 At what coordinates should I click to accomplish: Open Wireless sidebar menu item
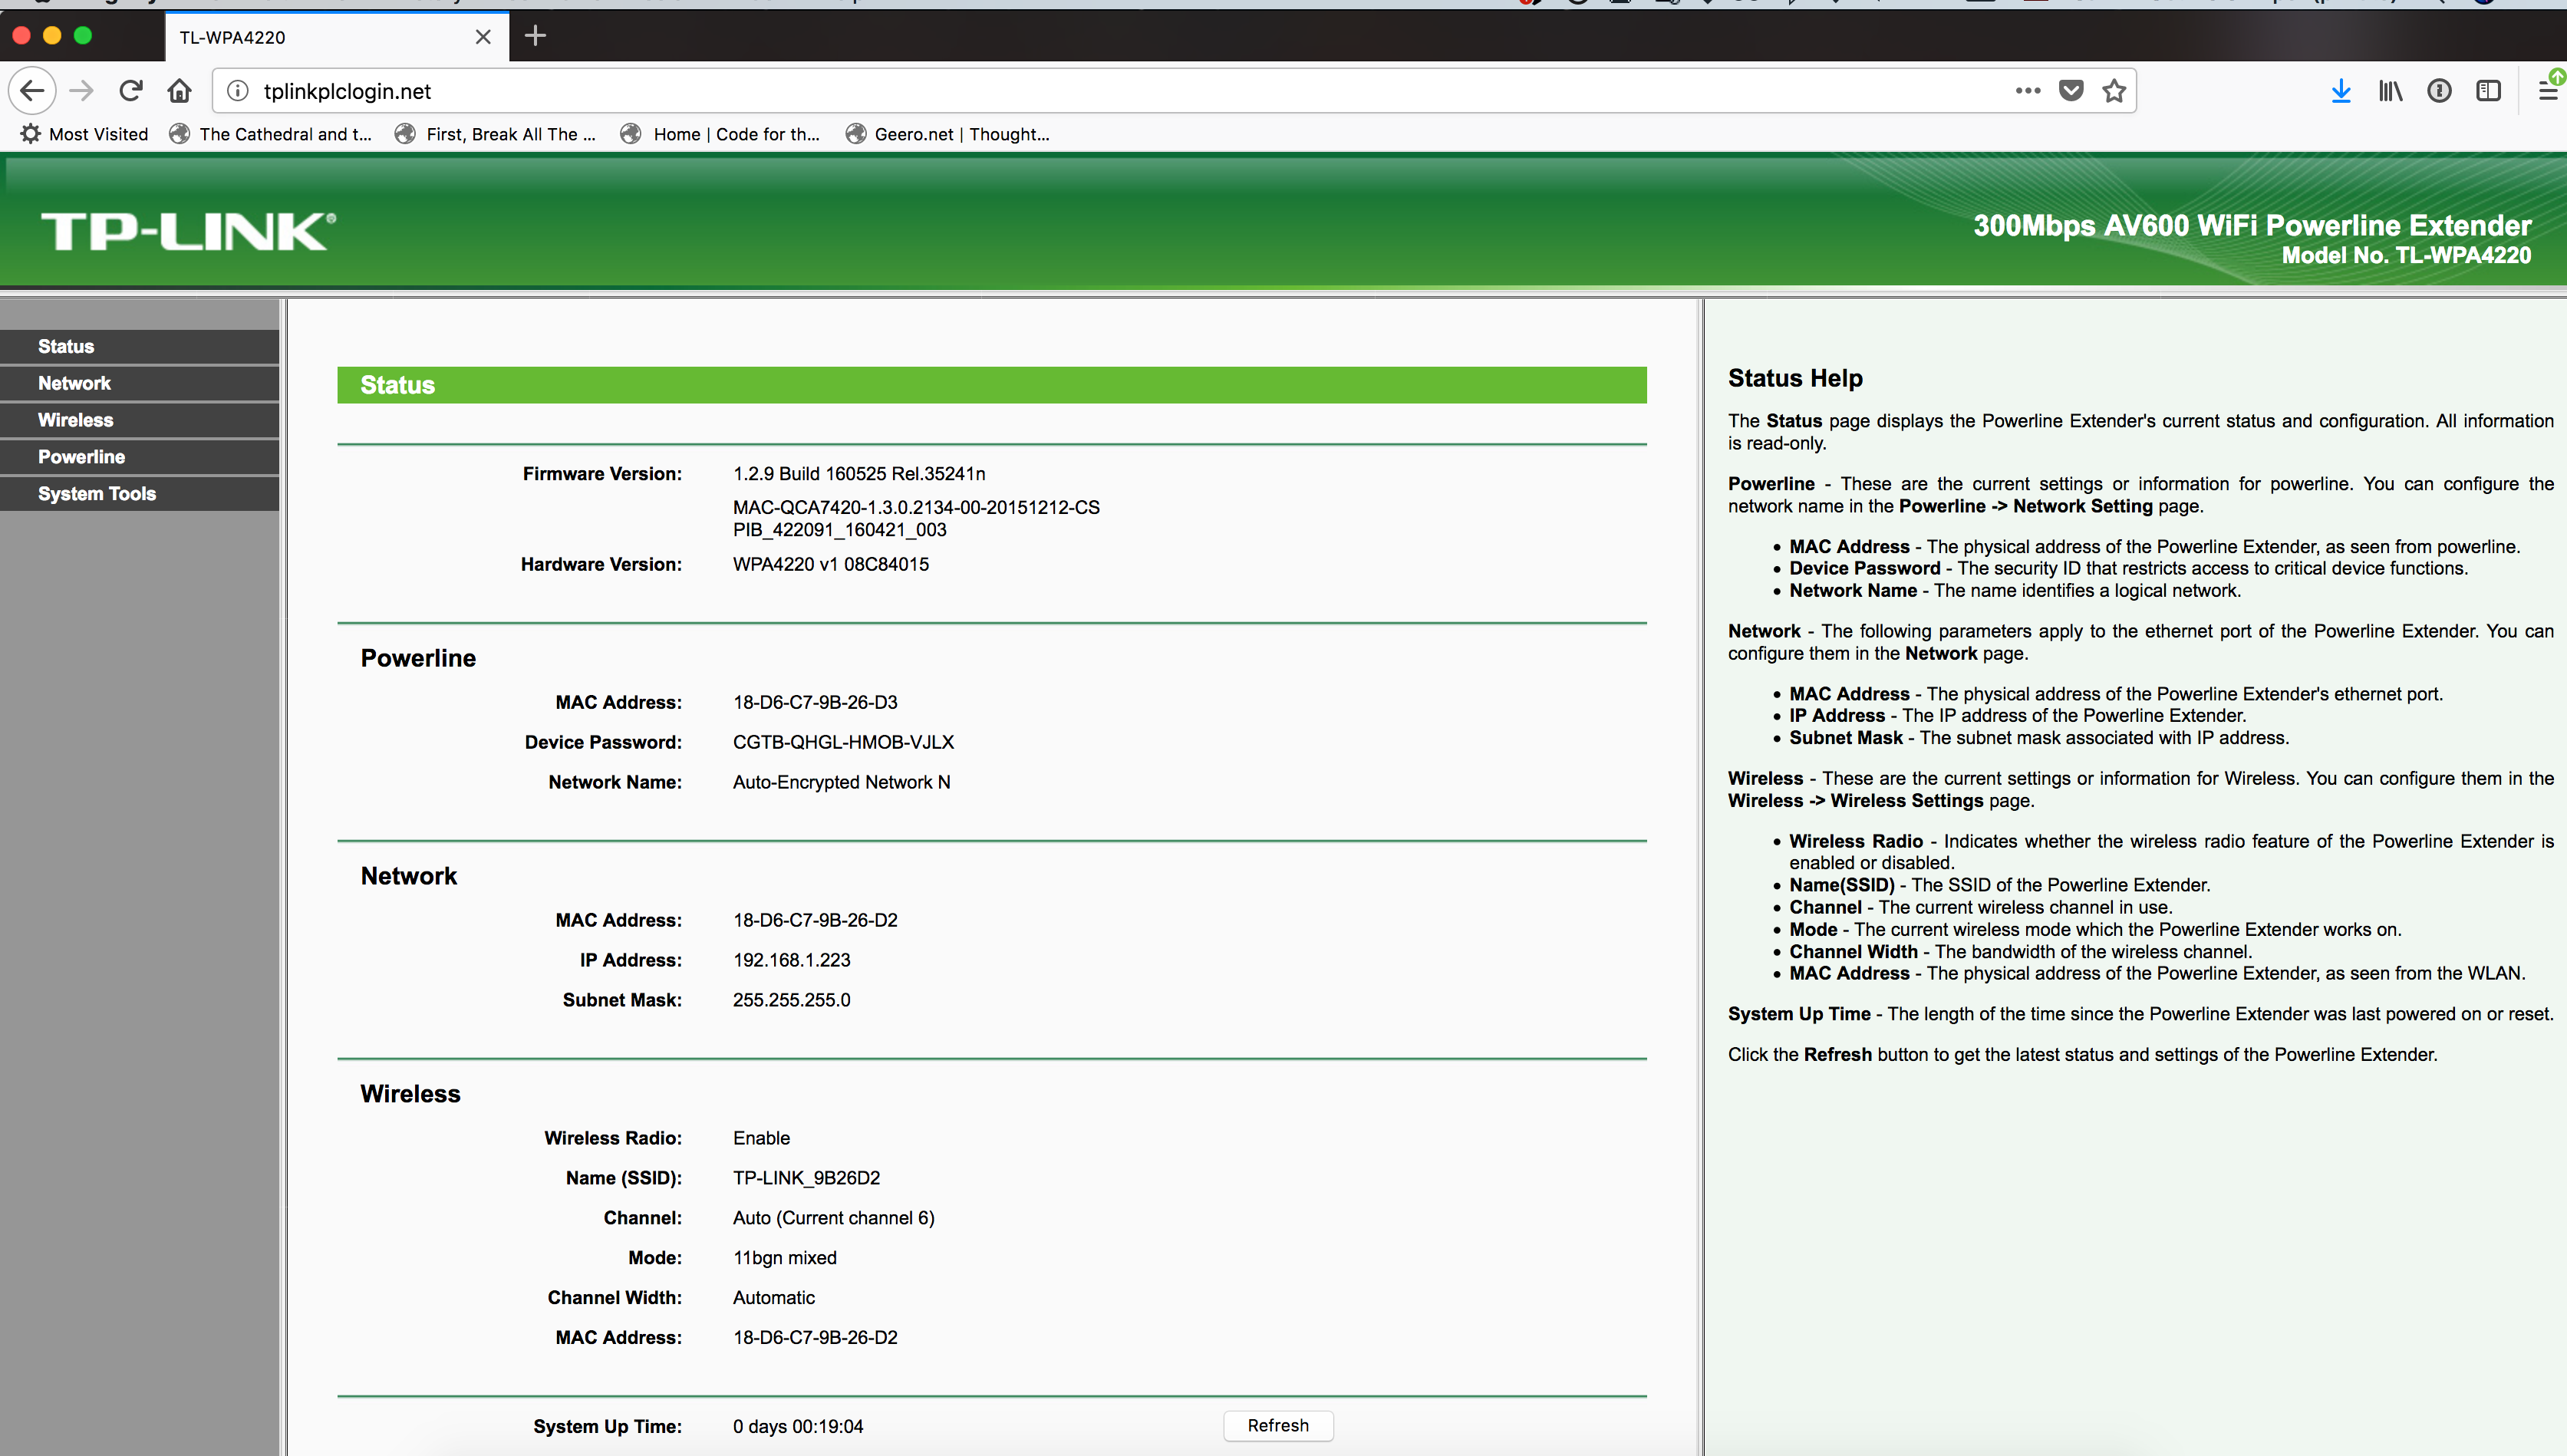[139, 421]
